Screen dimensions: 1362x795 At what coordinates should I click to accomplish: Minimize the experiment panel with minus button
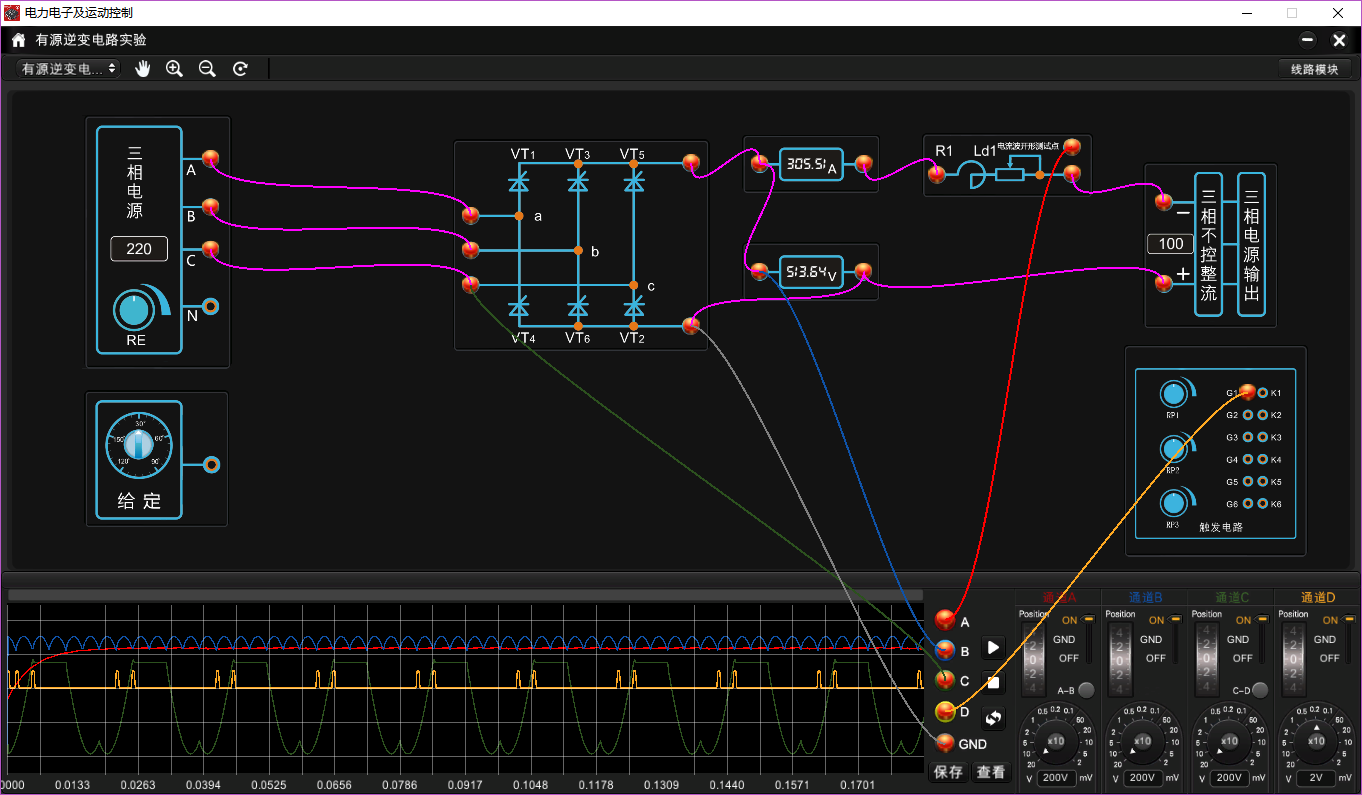[x=1308, y=40]
